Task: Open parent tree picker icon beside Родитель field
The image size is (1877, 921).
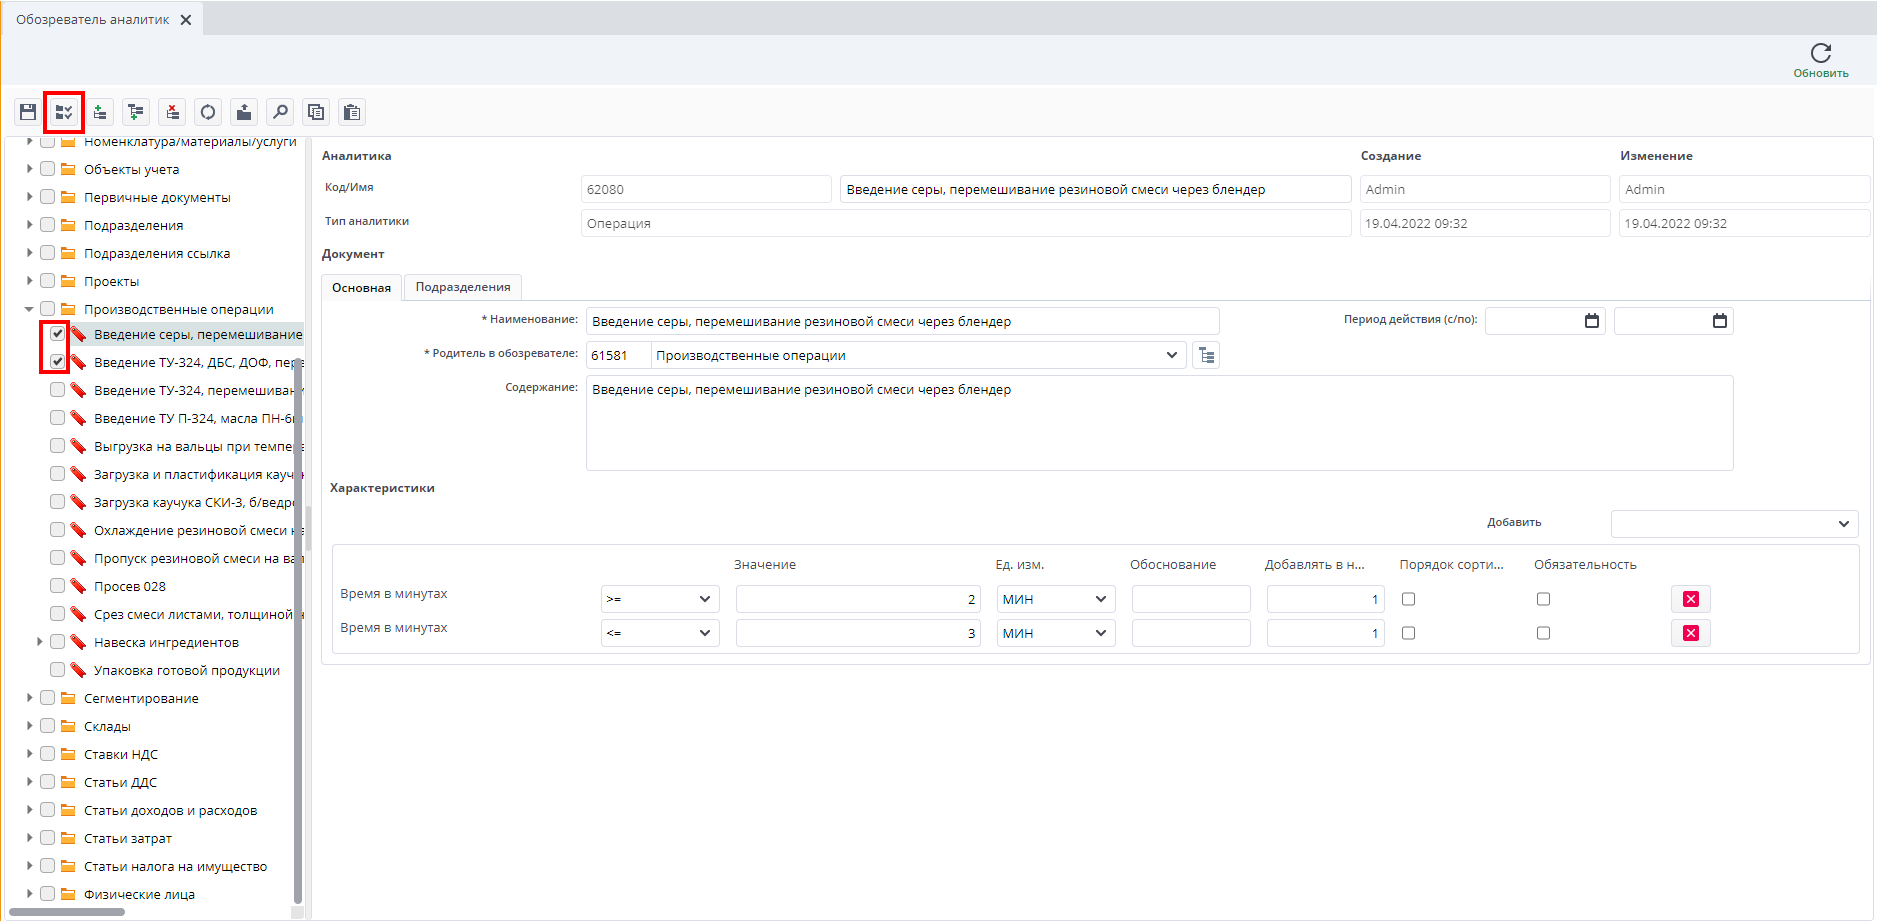Action: point(1206,355)
